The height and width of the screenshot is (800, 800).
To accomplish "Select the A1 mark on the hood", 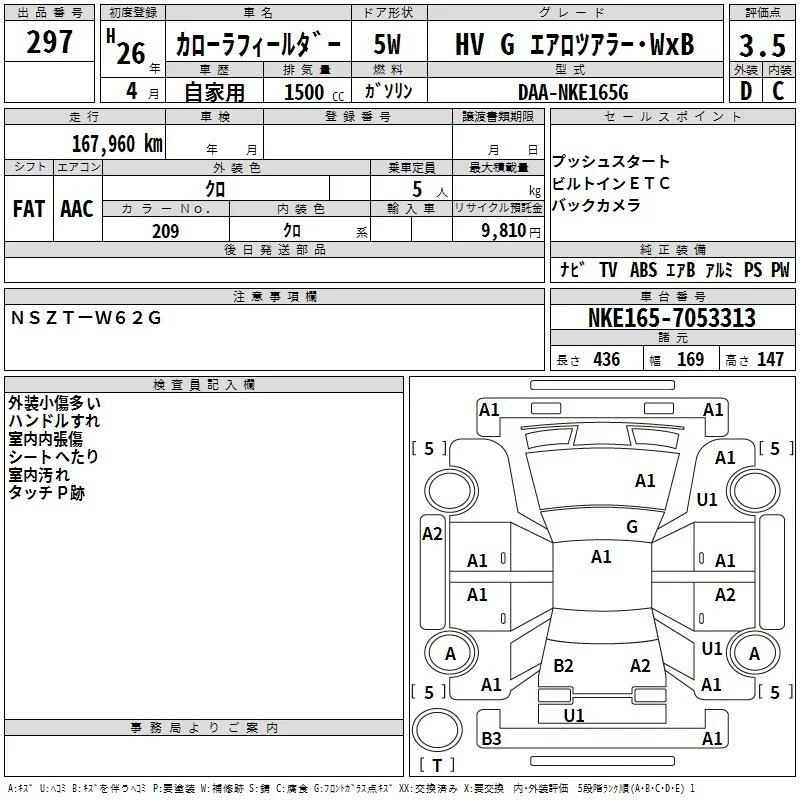I will (x=645, y=481).
